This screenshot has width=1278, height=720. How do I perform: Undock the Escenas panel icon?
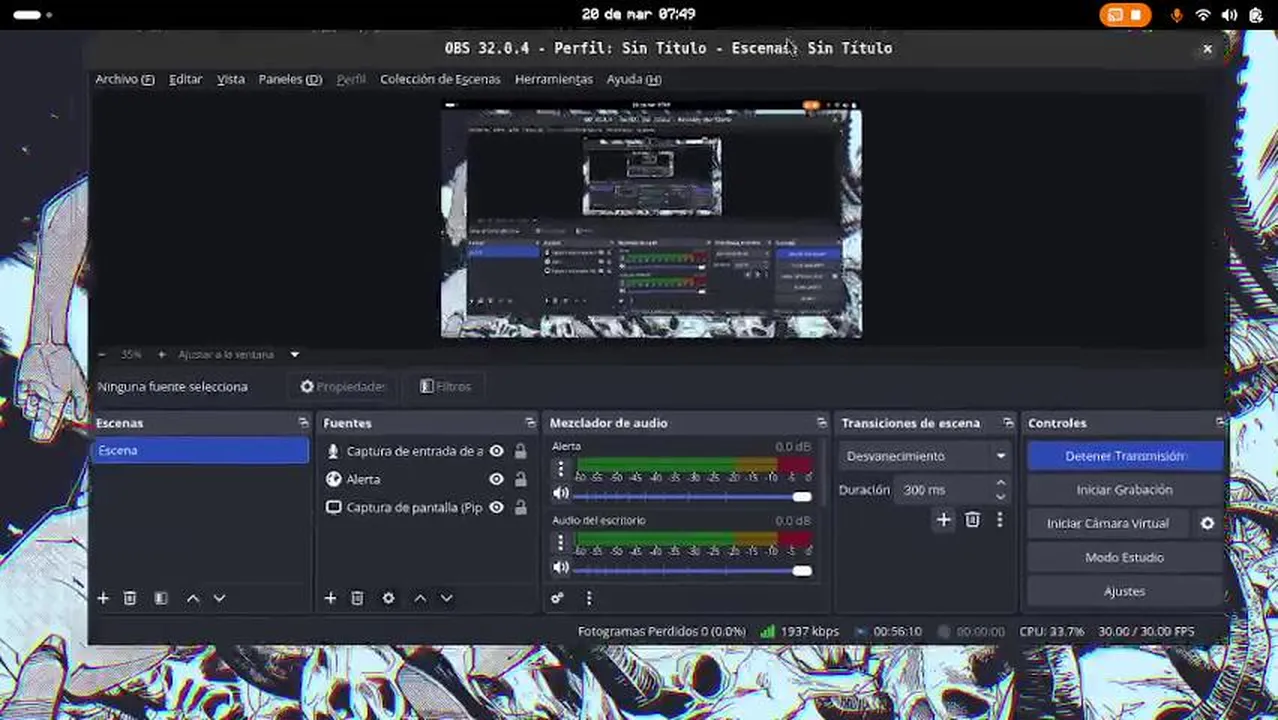303,423
